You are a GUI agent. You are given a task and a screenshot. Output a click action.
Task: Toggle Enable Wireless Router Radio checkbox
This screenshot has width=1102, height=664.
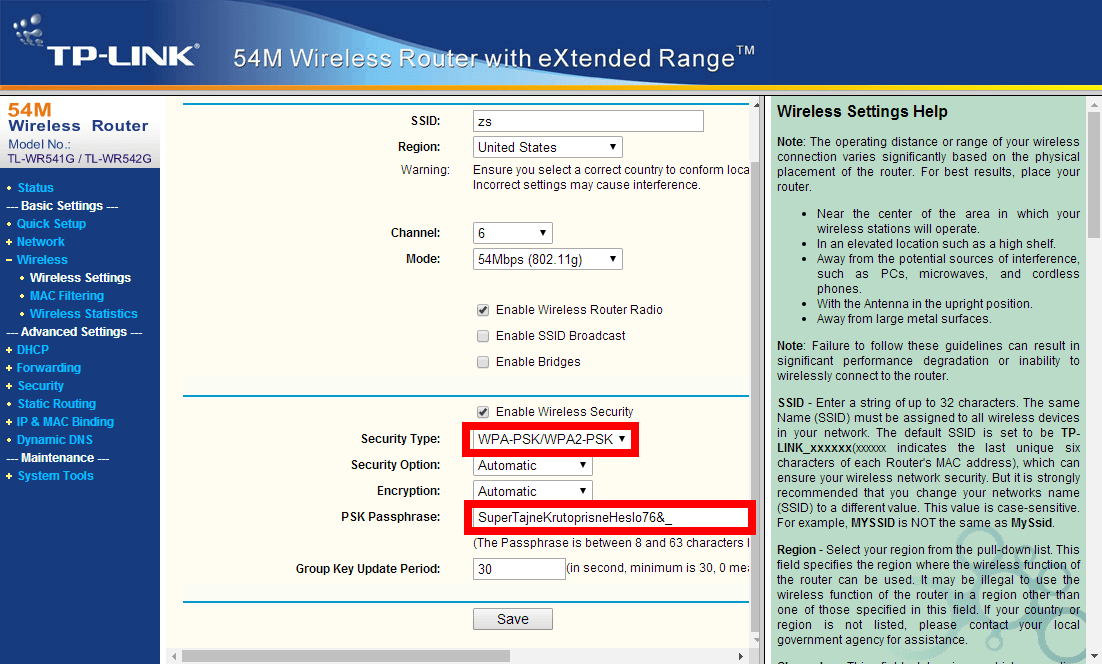tap(483, 310)
